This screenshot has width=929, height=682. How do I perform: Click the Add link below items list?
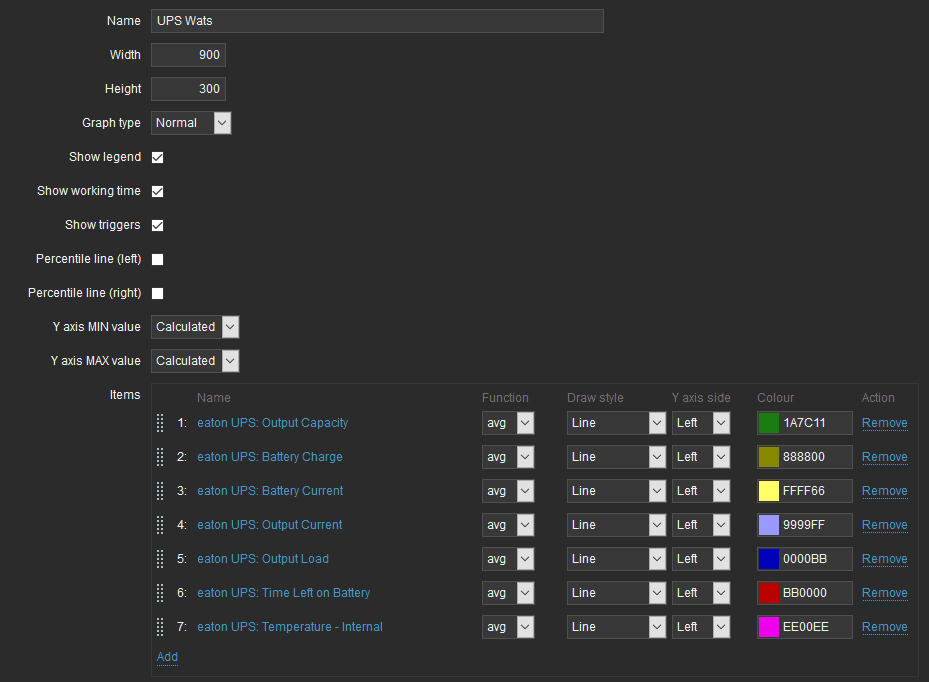[x=167, y=657]
